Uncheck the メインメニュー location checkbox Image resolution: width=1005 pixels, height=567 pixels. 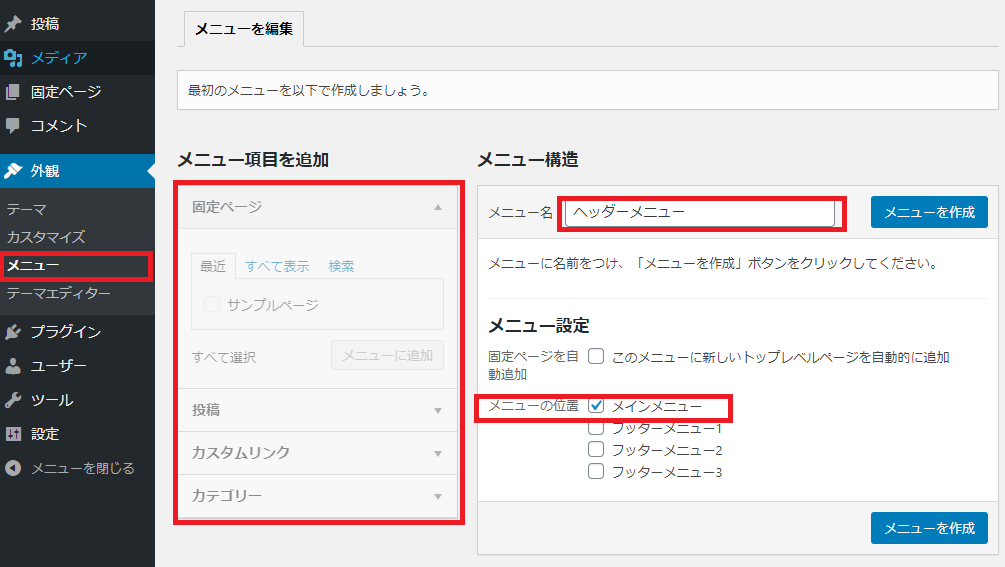596,406
